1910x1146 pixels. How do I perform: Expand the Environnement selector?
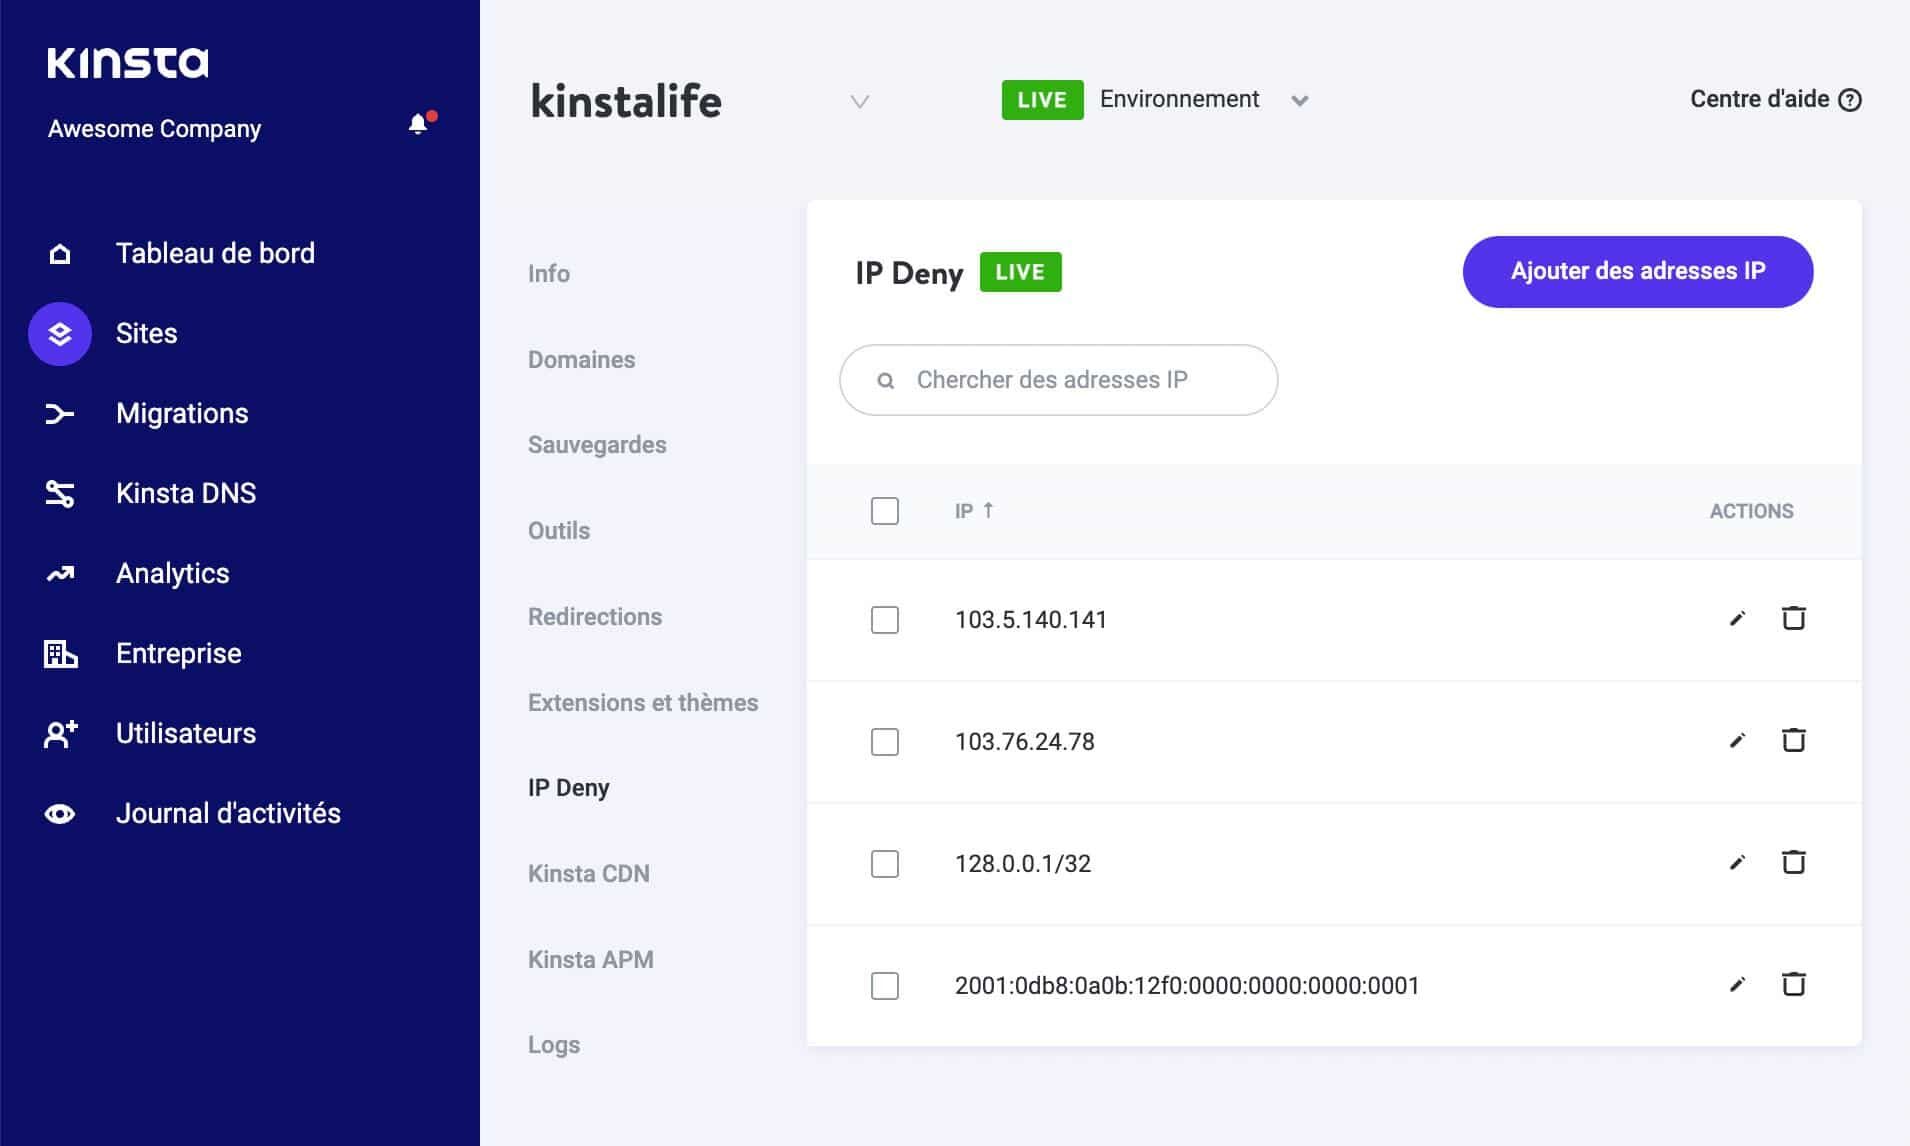click(1301, 100)
